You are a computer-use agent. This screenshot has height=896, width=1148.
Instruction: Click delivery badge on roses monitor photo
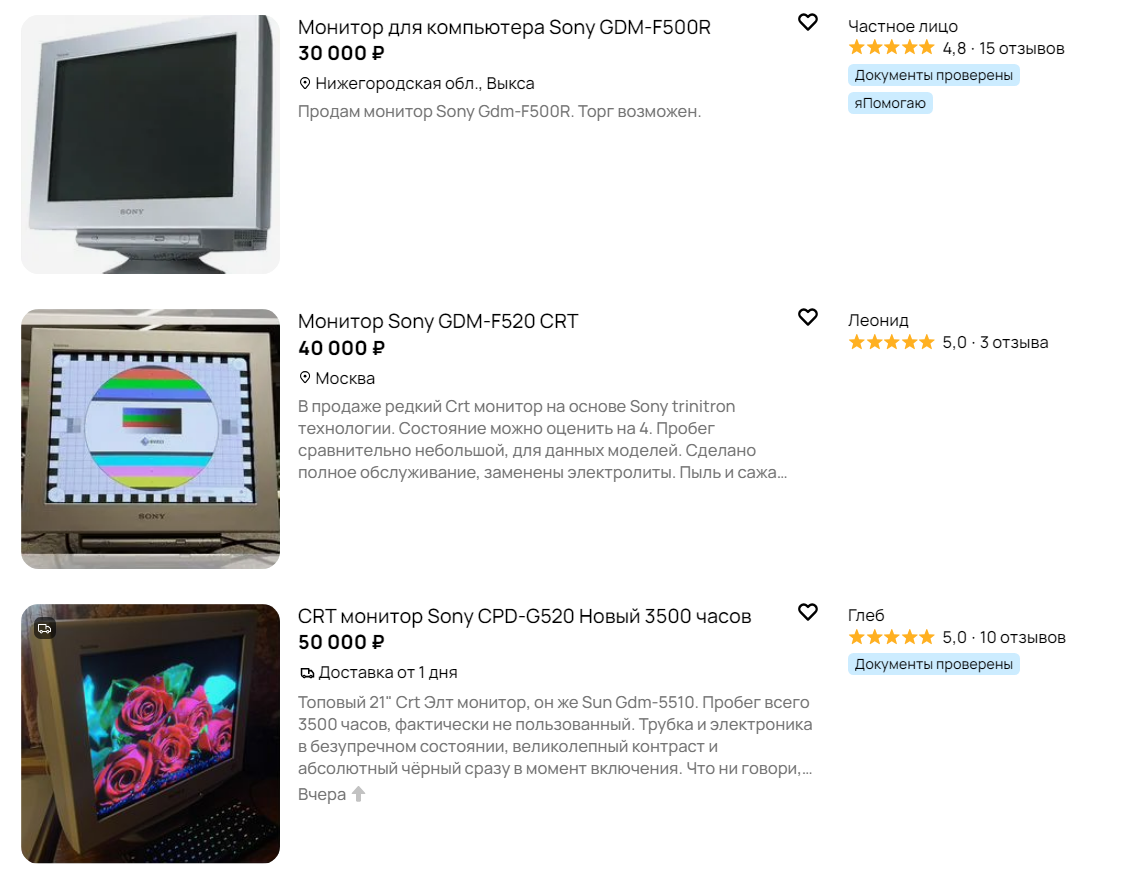coord(45,628)
